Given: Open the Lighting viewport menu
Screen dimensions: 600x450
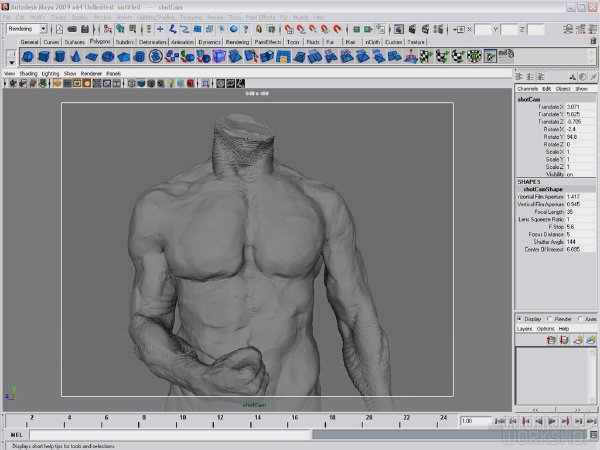Looking at the screenshot, I should tap(50, 73).
